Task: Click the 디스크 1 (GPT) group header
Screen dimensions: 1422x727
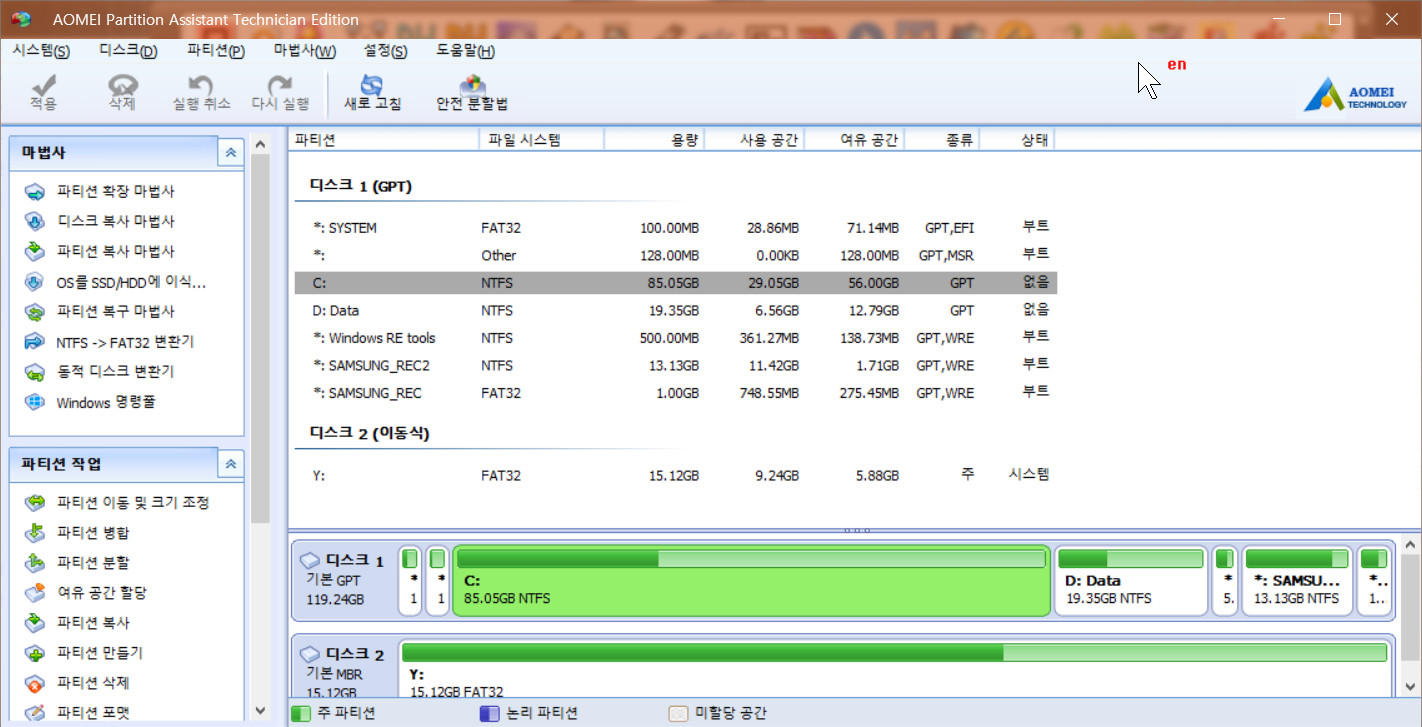Action: (x=361, y=186)
